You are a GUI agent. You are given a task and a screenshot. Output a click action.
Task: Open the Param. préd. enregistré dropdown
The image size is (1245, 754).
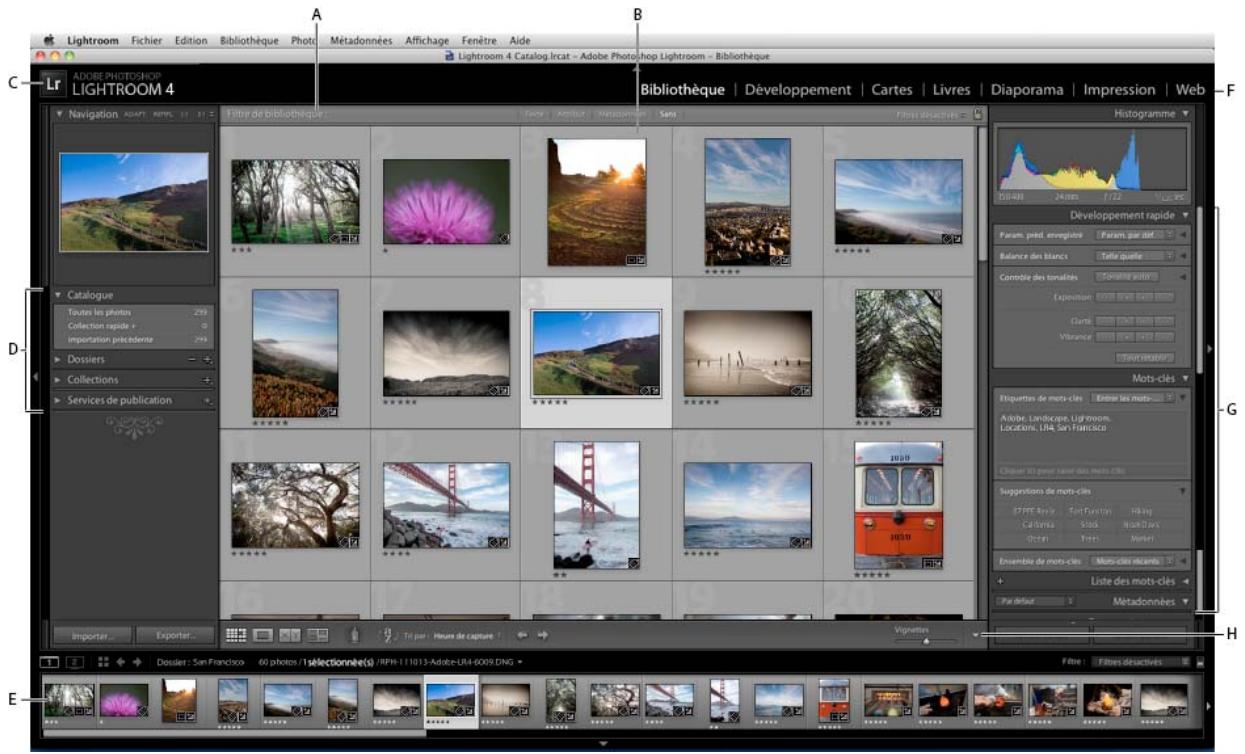(1134, 234)
